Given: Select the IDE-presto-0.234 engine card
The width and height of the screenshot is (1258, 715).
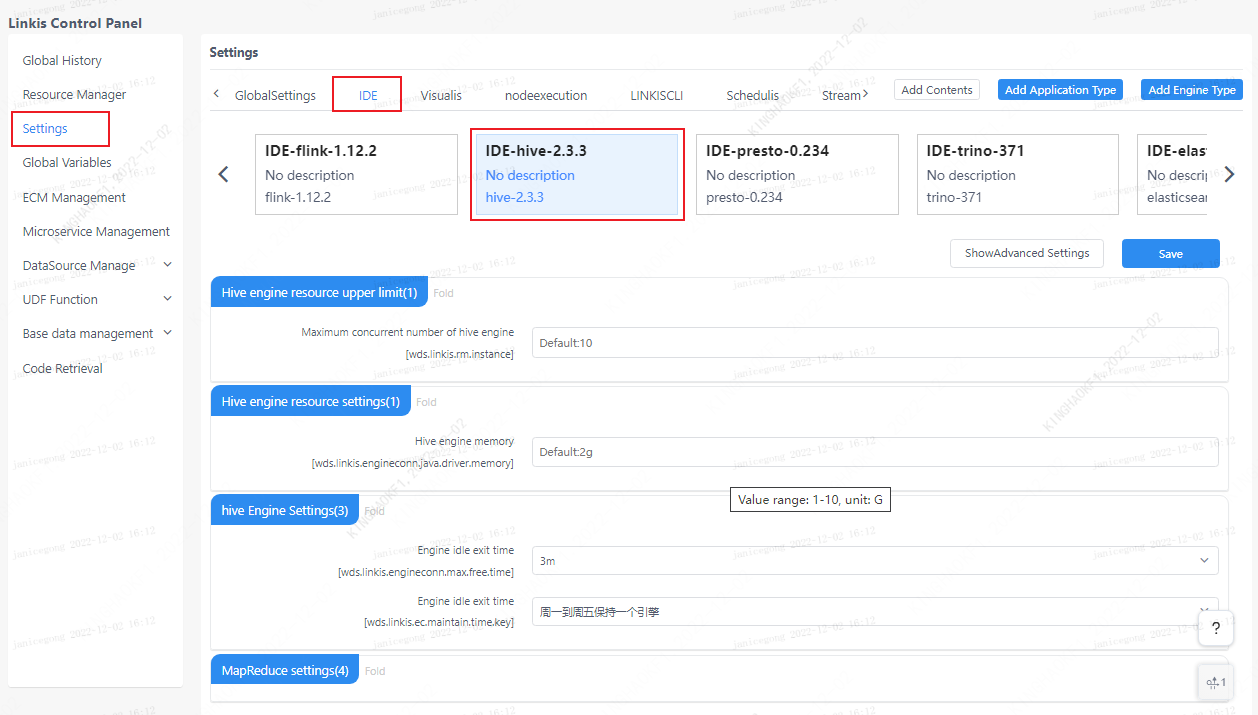Looking at the screenshot, I should [x=797, y=174].
